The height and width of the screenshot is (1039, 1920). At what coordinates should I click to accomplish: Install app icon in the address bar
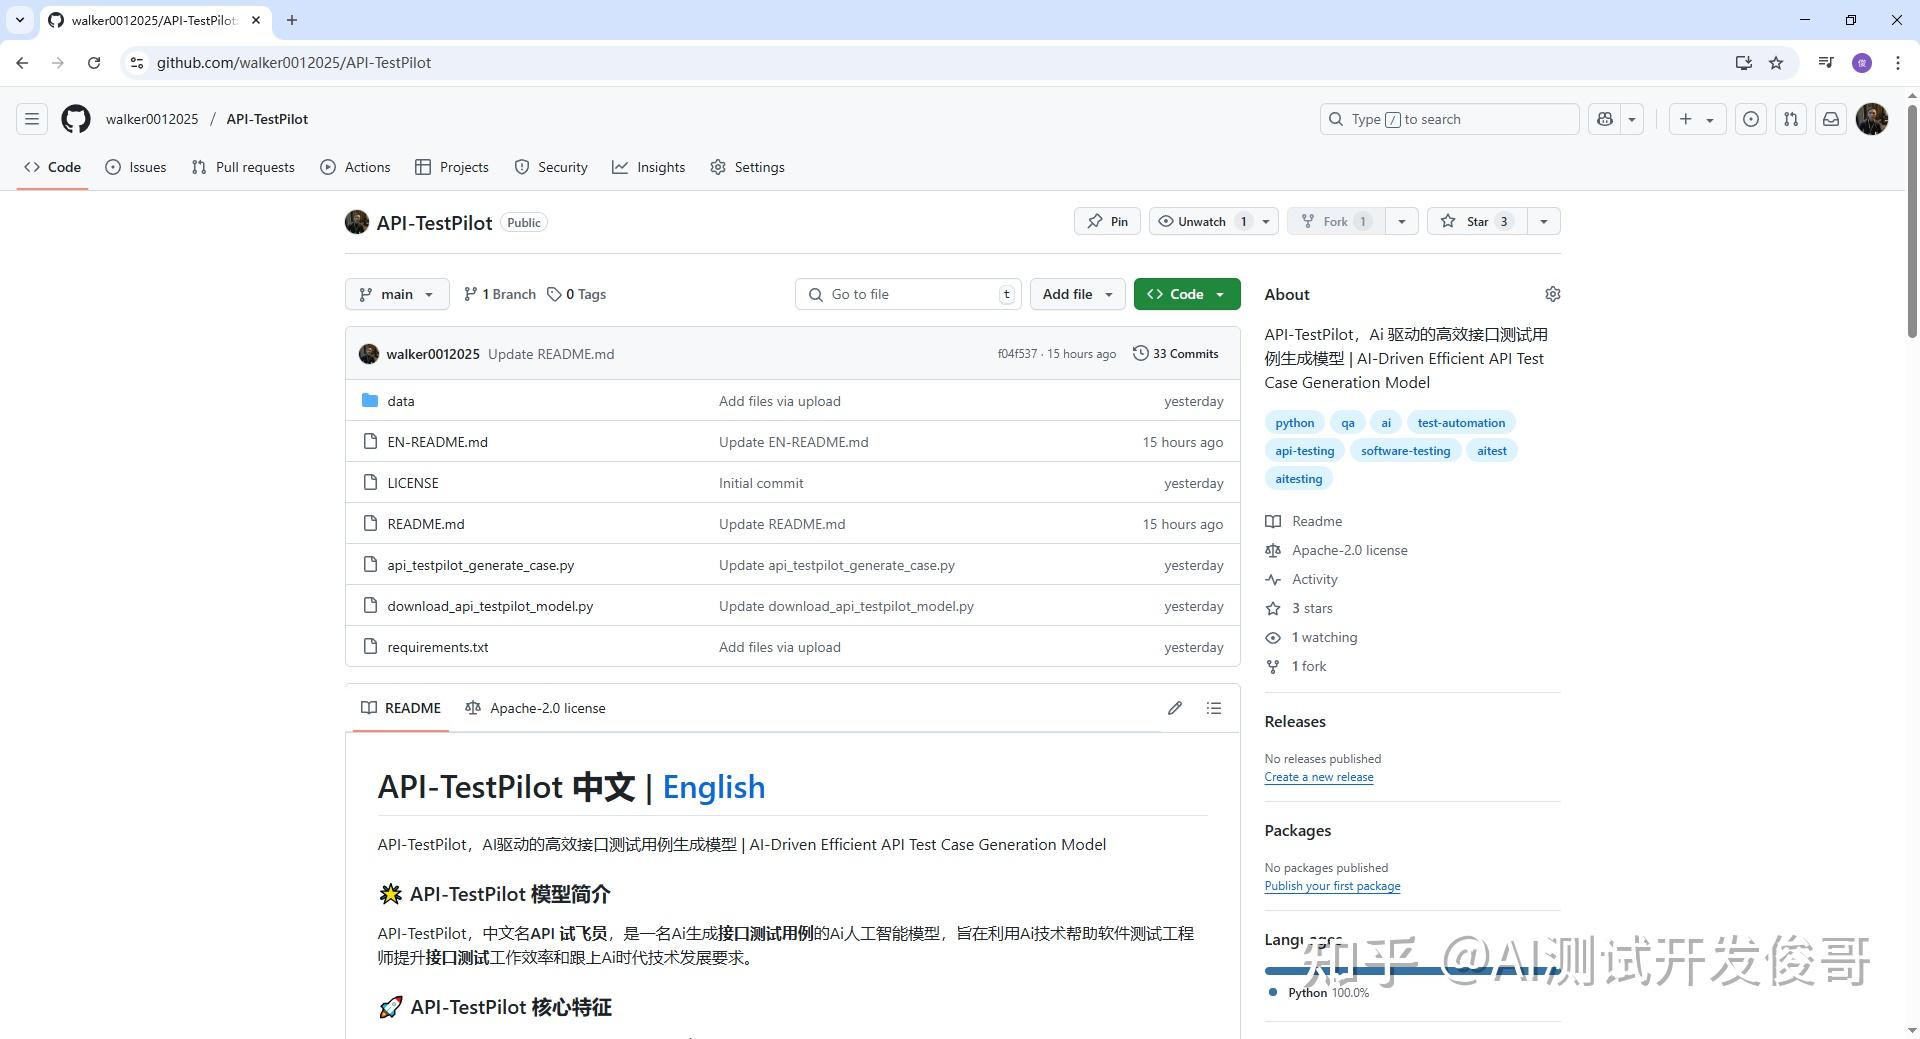(x=1744, y=62)
